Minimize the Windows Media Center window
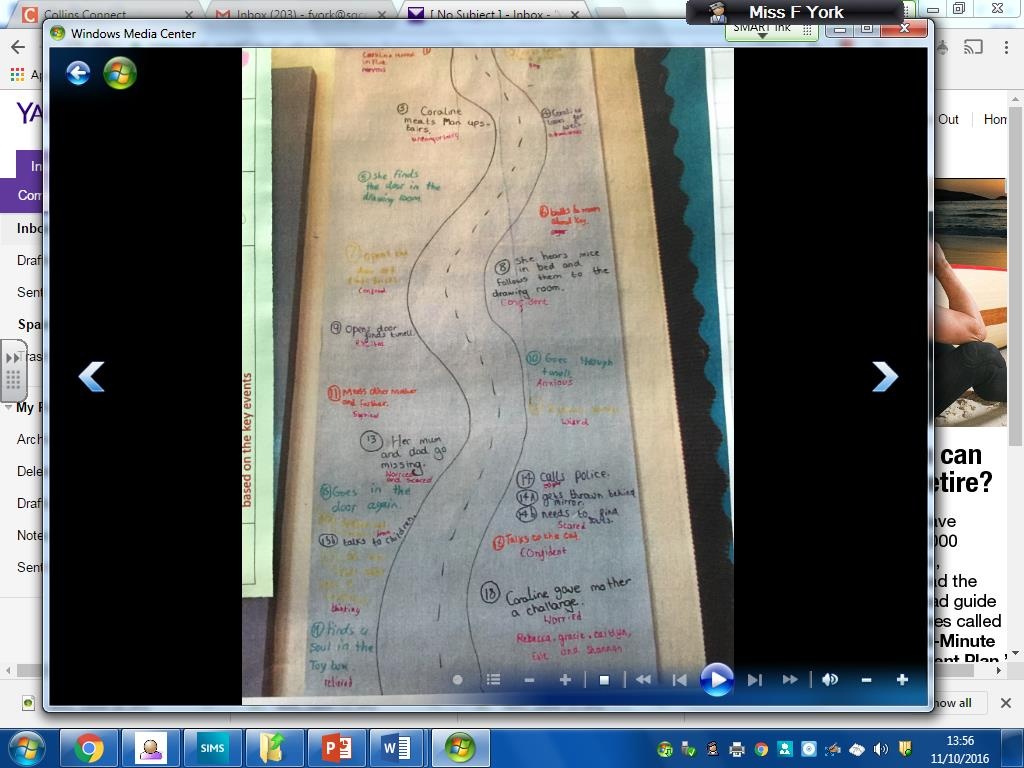This screenshot has height=768, width=1024. (x=840, y=30)
